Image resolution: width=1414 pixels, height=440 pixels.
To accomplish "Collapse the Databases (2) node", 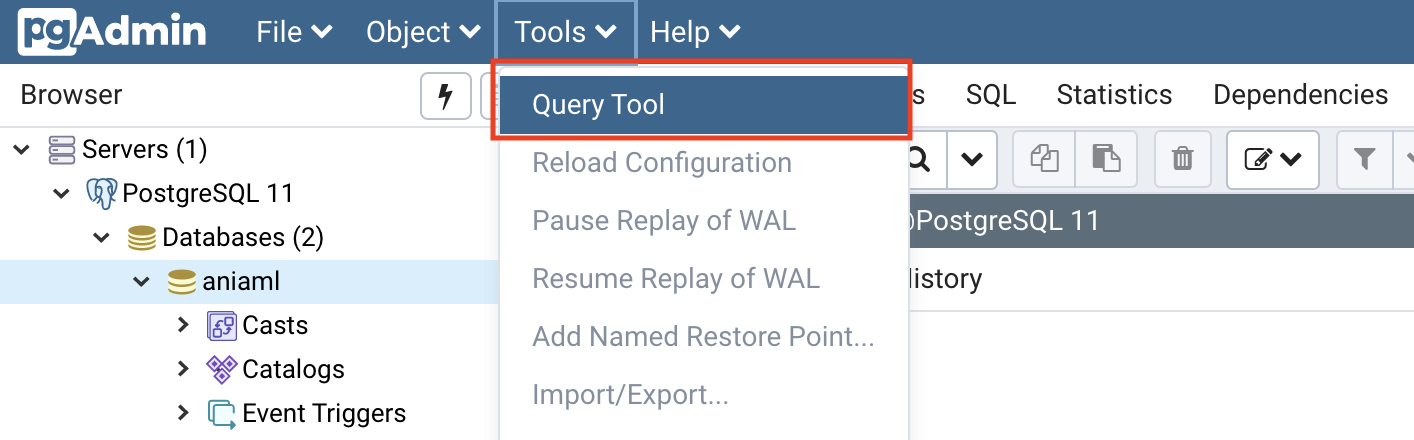I will click(102, 238).
